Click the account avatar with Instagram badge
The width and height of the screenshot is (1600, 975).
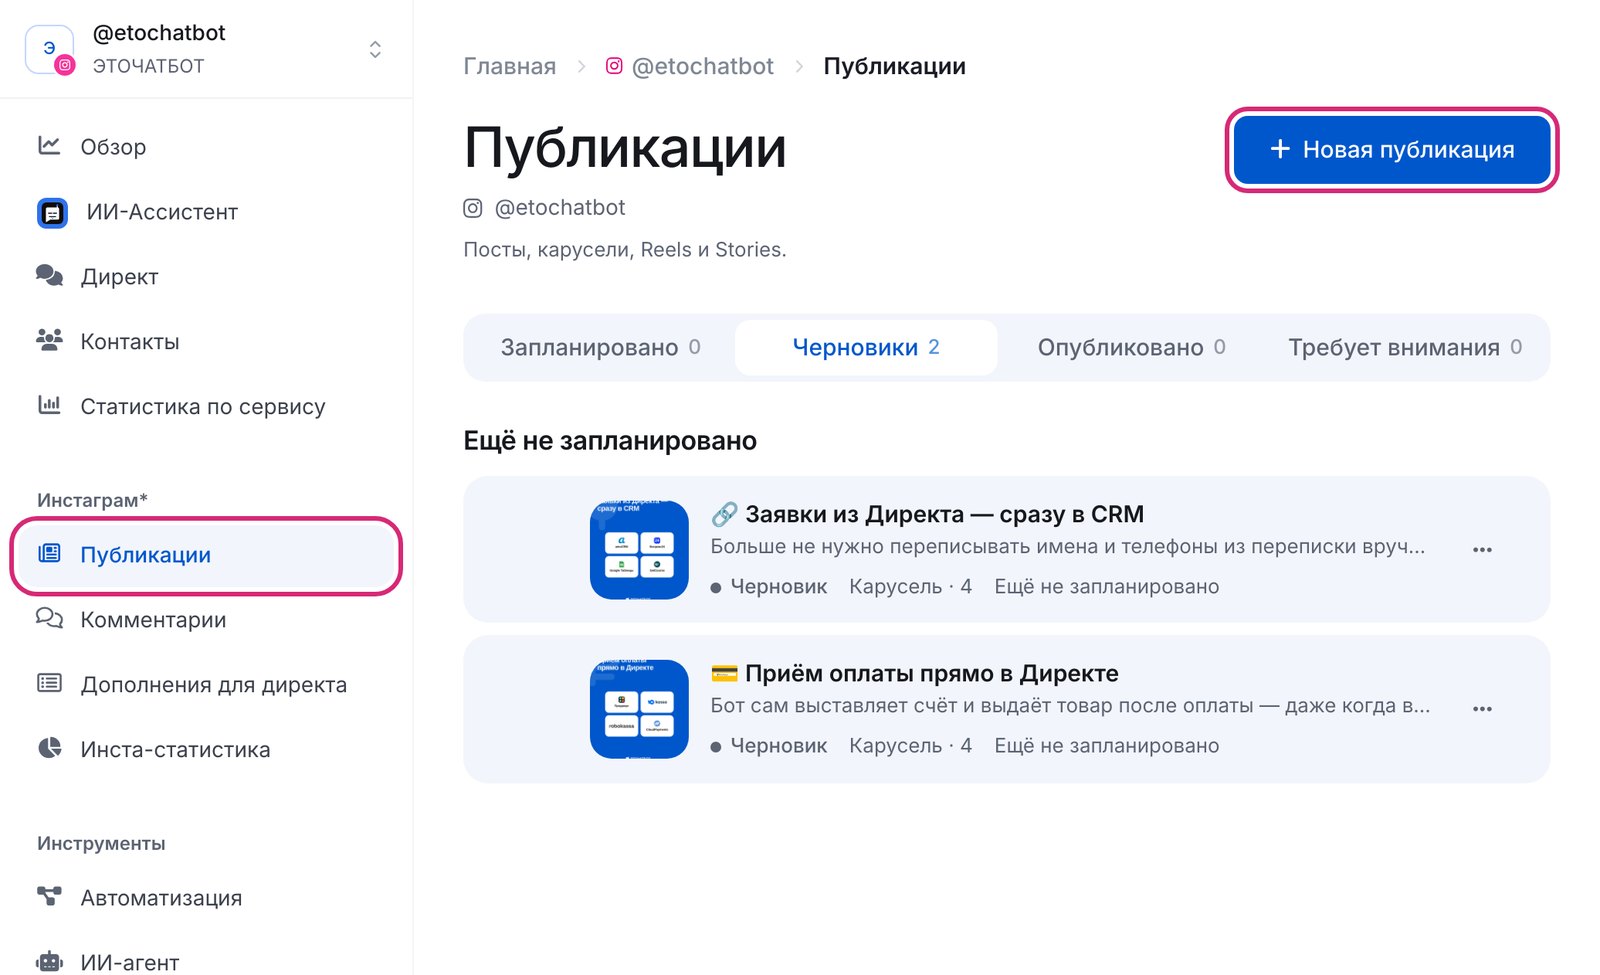tap(50, 49)
